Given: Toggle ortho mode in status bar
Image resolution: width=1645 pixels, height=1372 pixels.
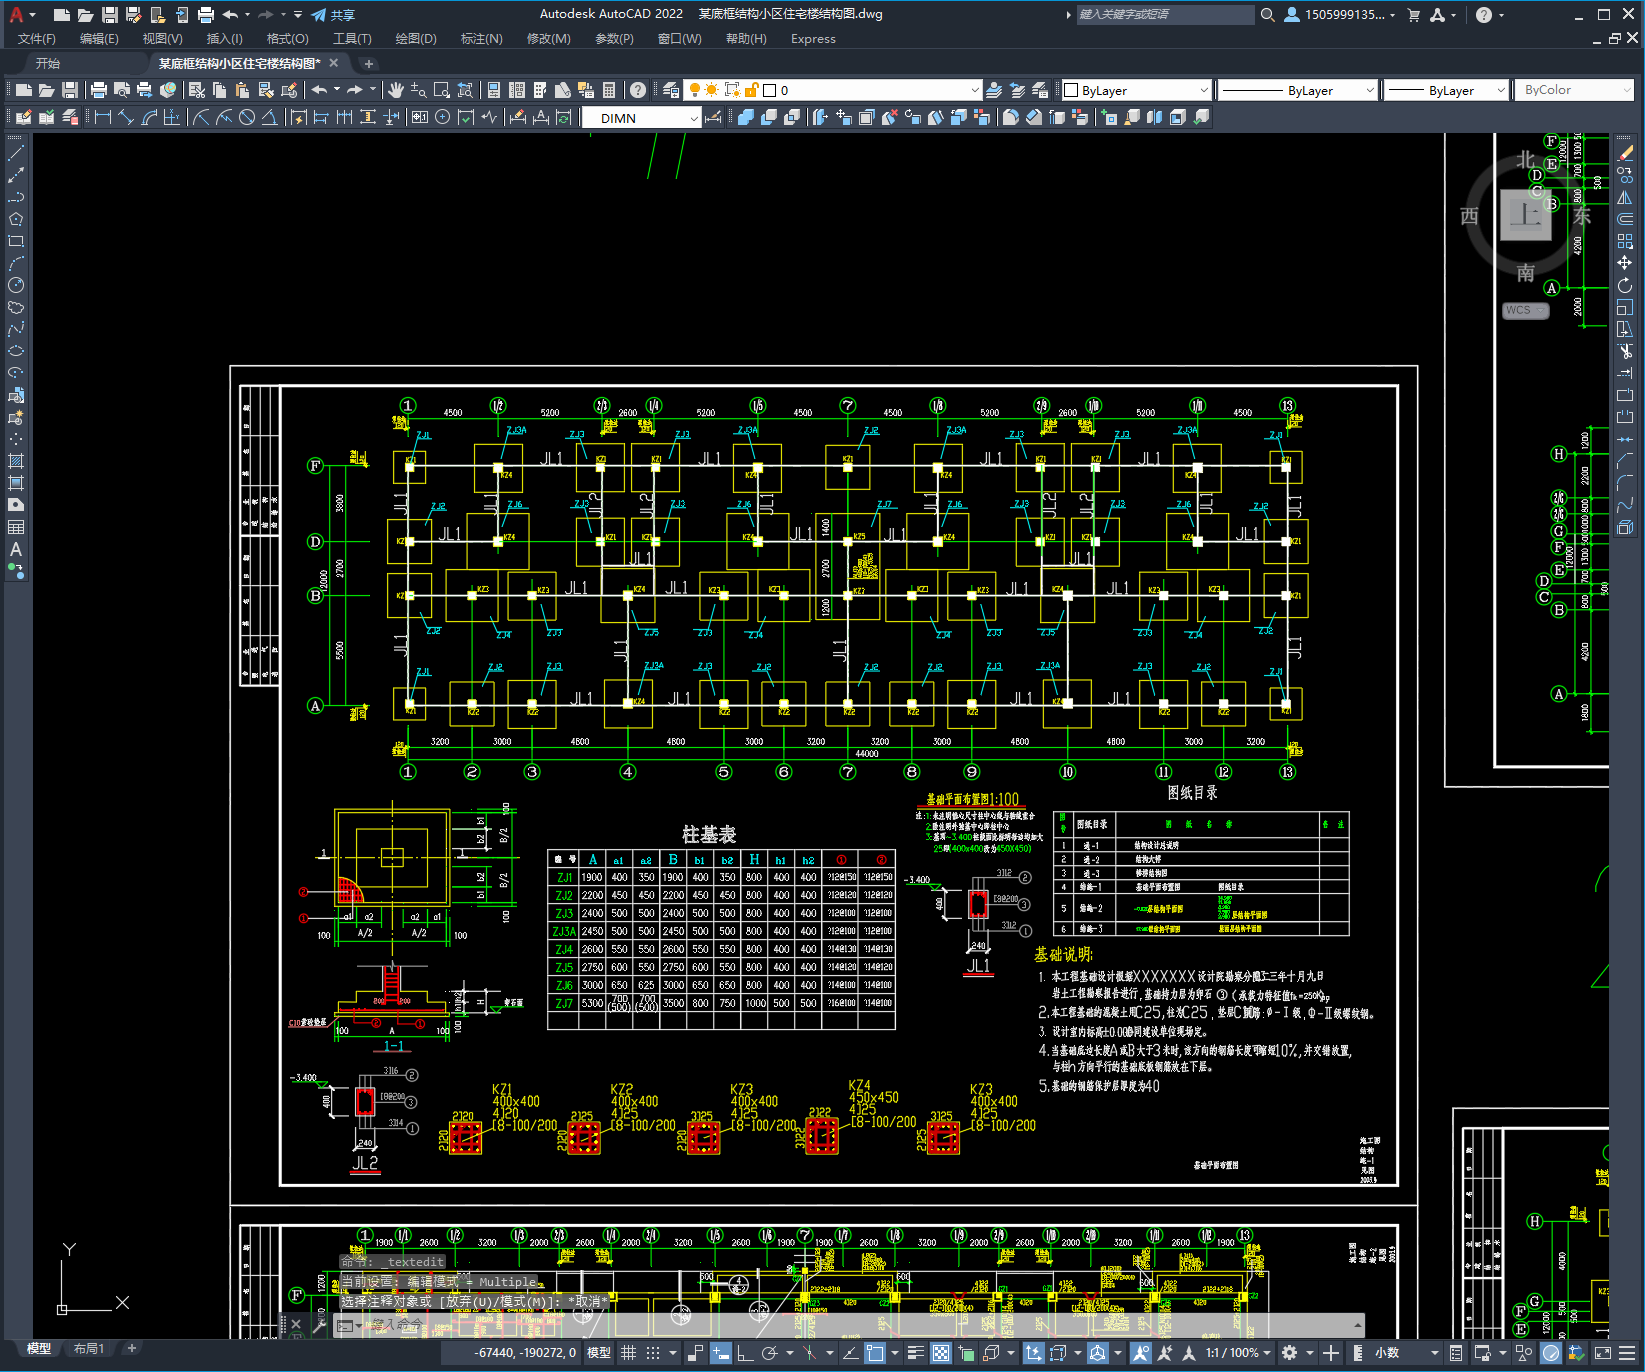Looking at the screenshot, I should click(745, 1353).
